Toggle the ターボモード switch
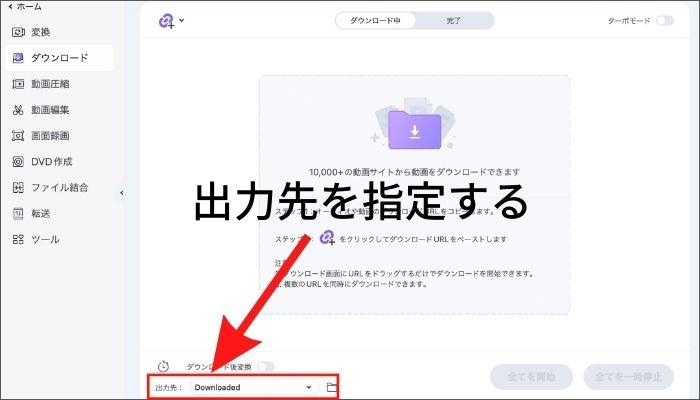Screen dimensions: 700x400 click(664, 21)
